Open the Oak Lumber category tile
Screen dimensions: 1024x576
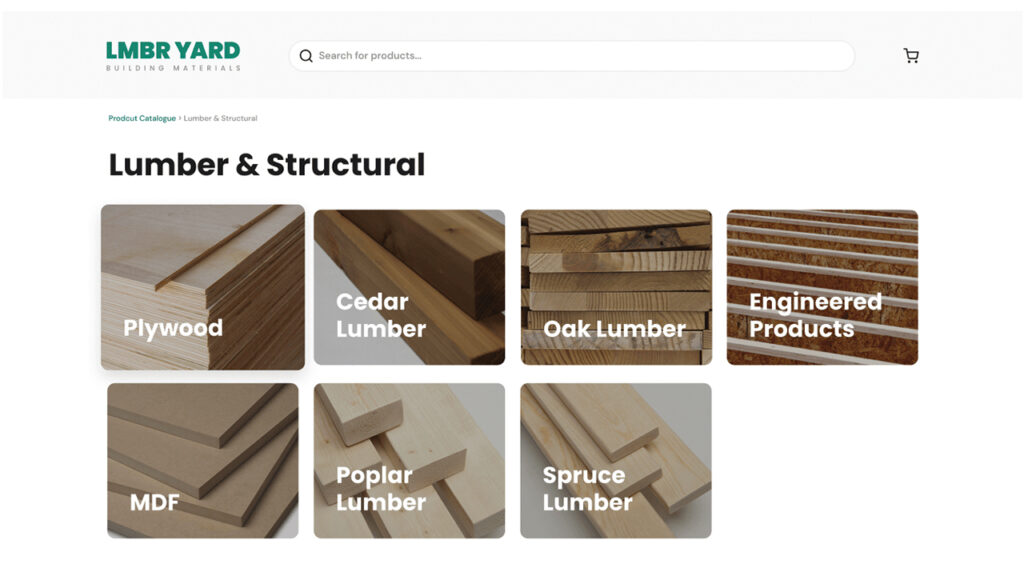(616, 287)
